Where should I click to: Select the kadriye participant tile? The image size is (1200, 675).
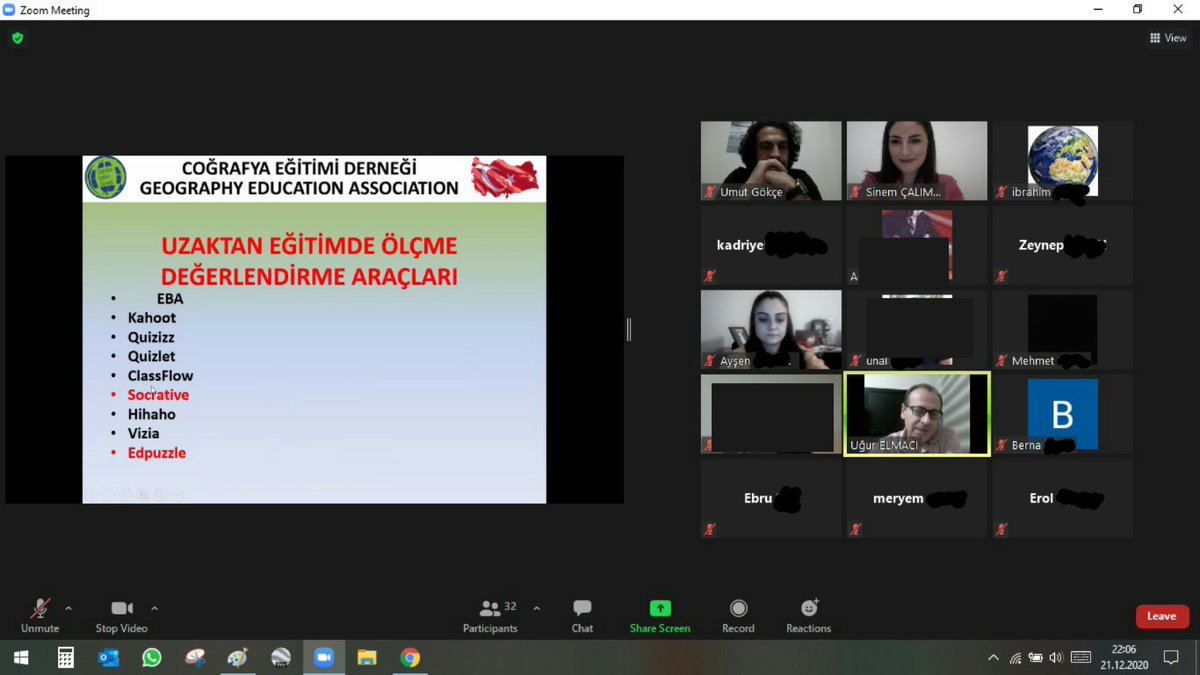click(771, 245)
